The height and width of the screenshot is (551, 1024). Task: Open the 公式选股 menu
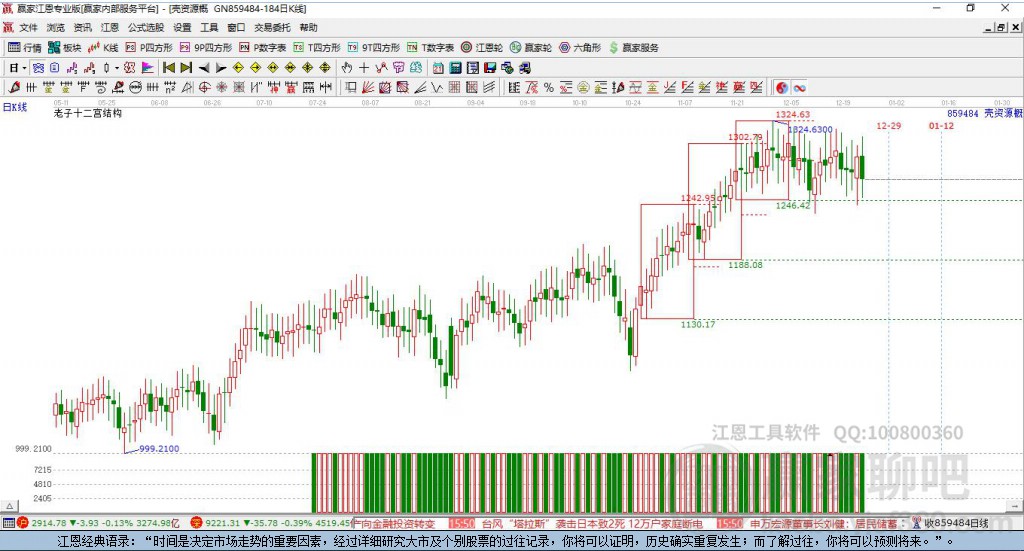[x=146, y=27]
